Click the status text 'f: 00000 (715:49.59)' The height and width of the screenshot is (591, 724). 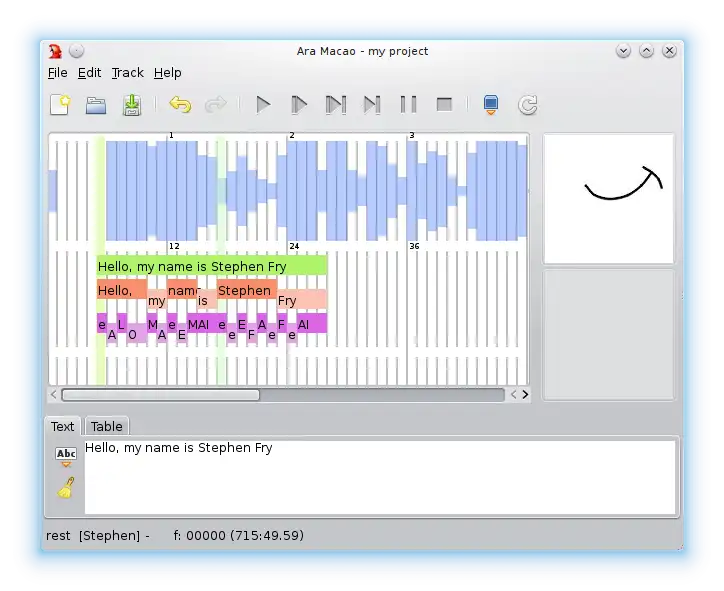coord(239,535)
